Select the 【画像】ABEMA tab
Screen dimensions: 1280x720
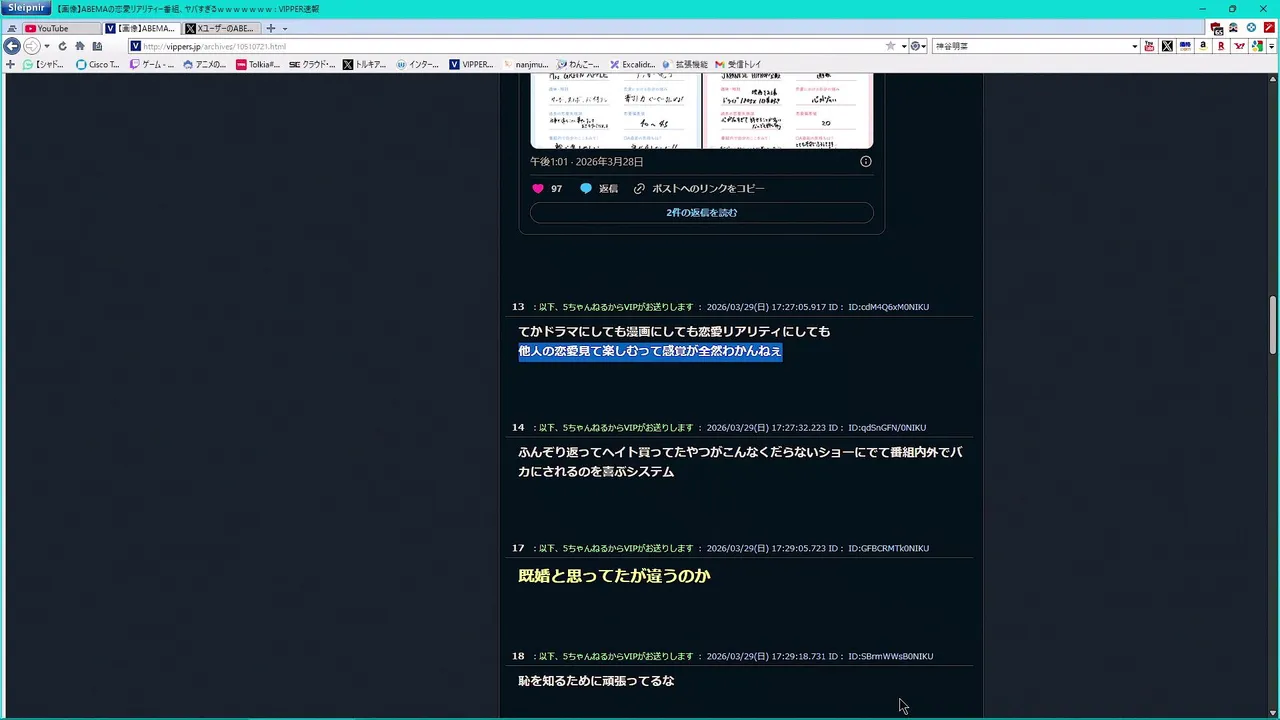(x=141, y=28)
